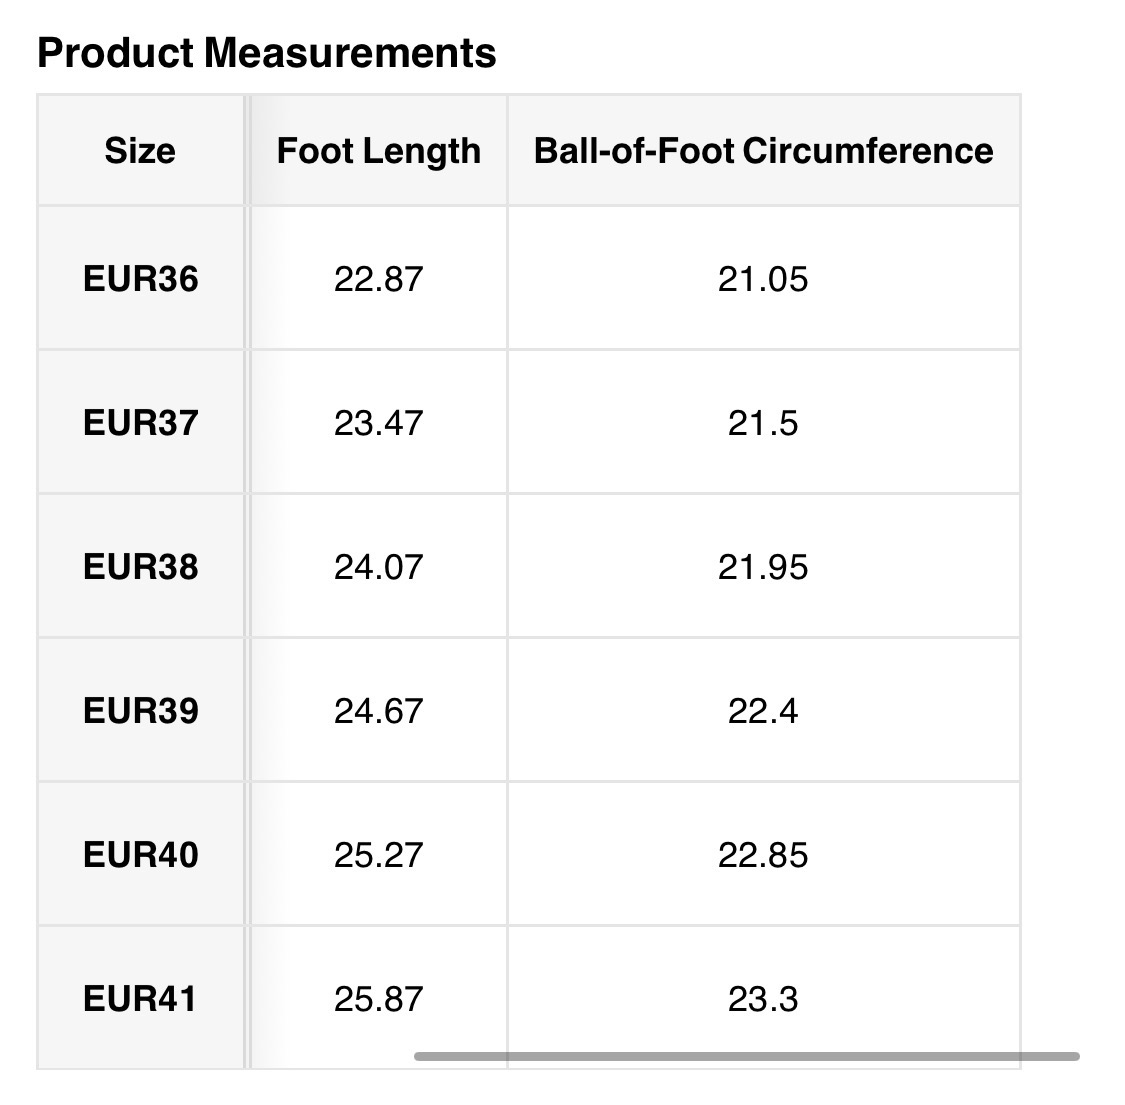Click the 25.87 foot length cell
The width and height of the screenshot is (1125, 1105).
[378, 999]
